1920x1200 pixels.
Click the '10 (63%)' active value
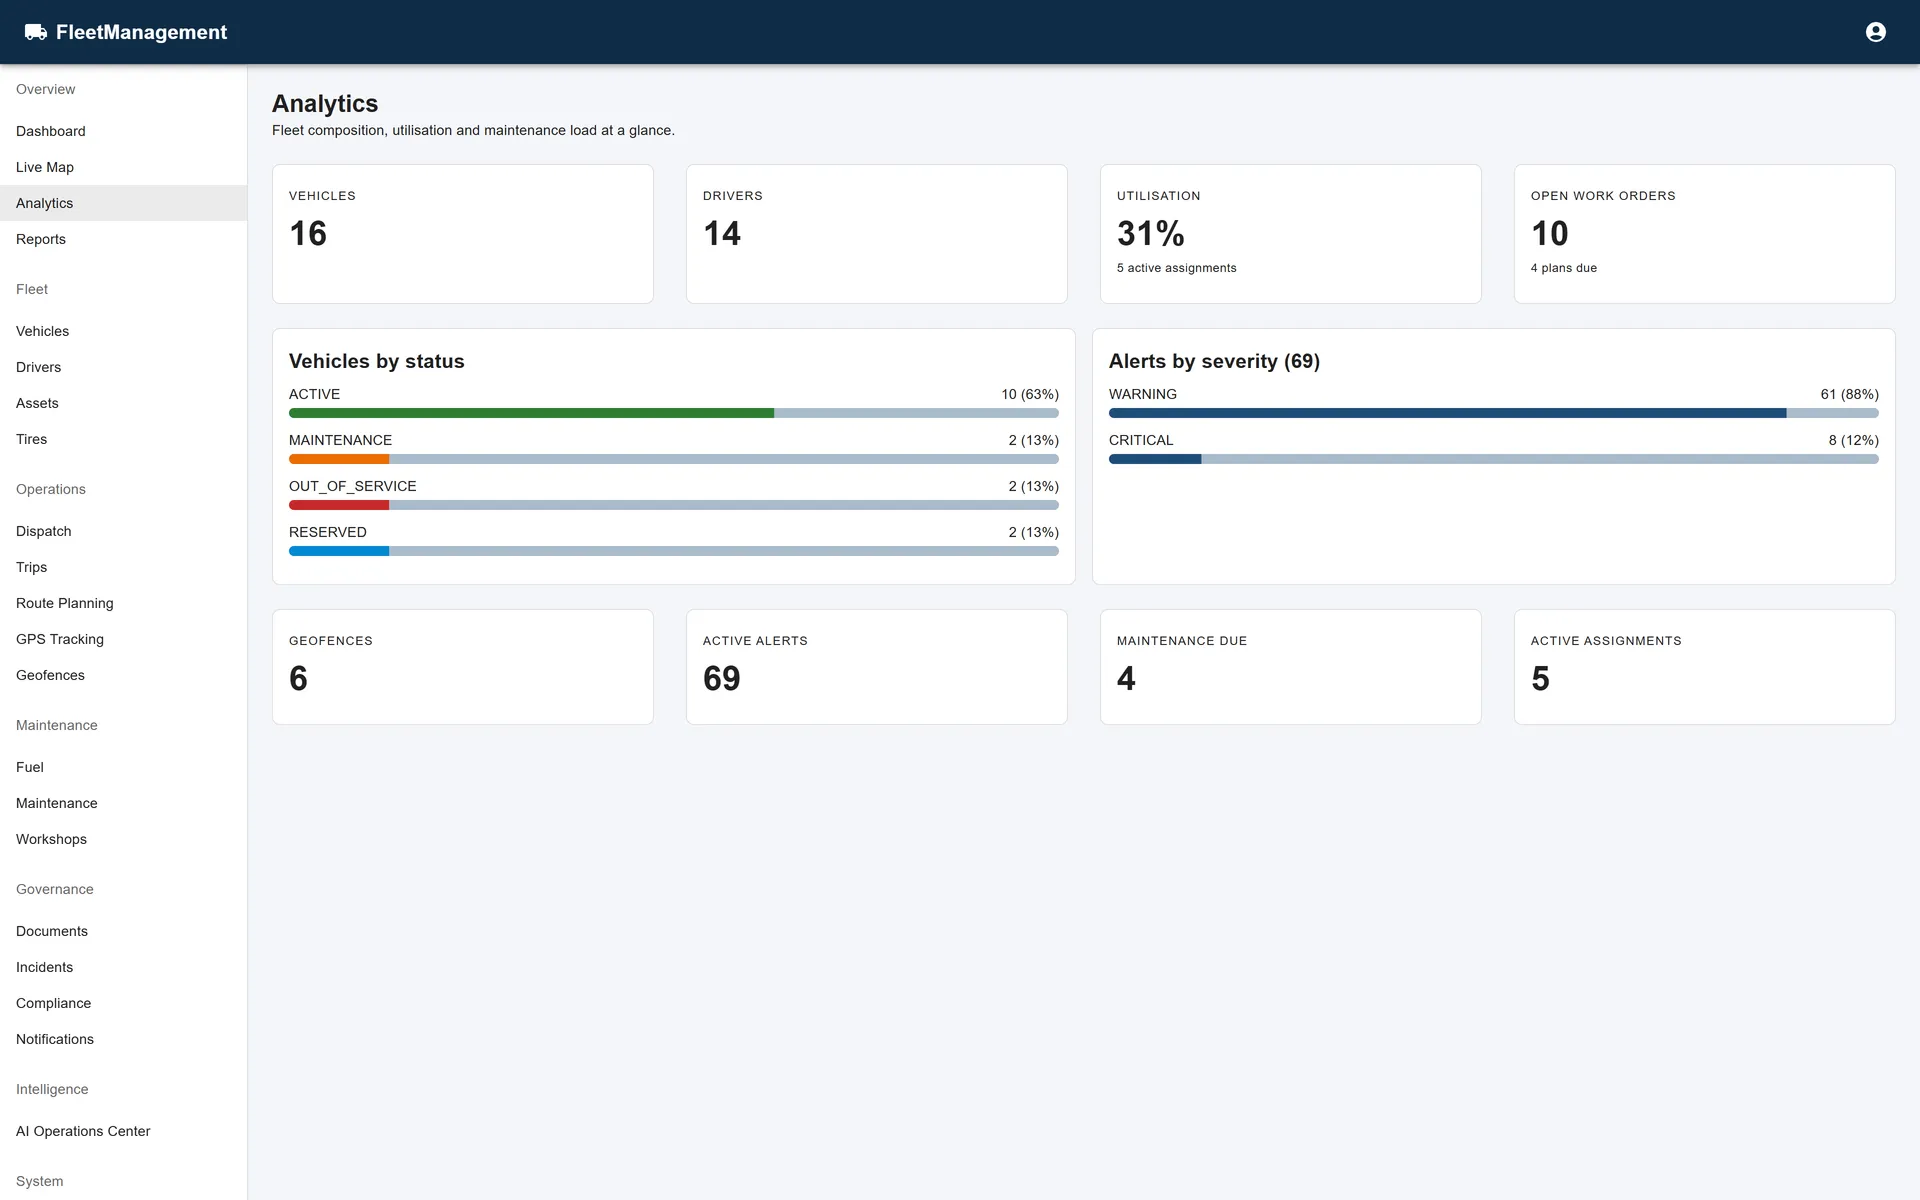point(1030,394)
